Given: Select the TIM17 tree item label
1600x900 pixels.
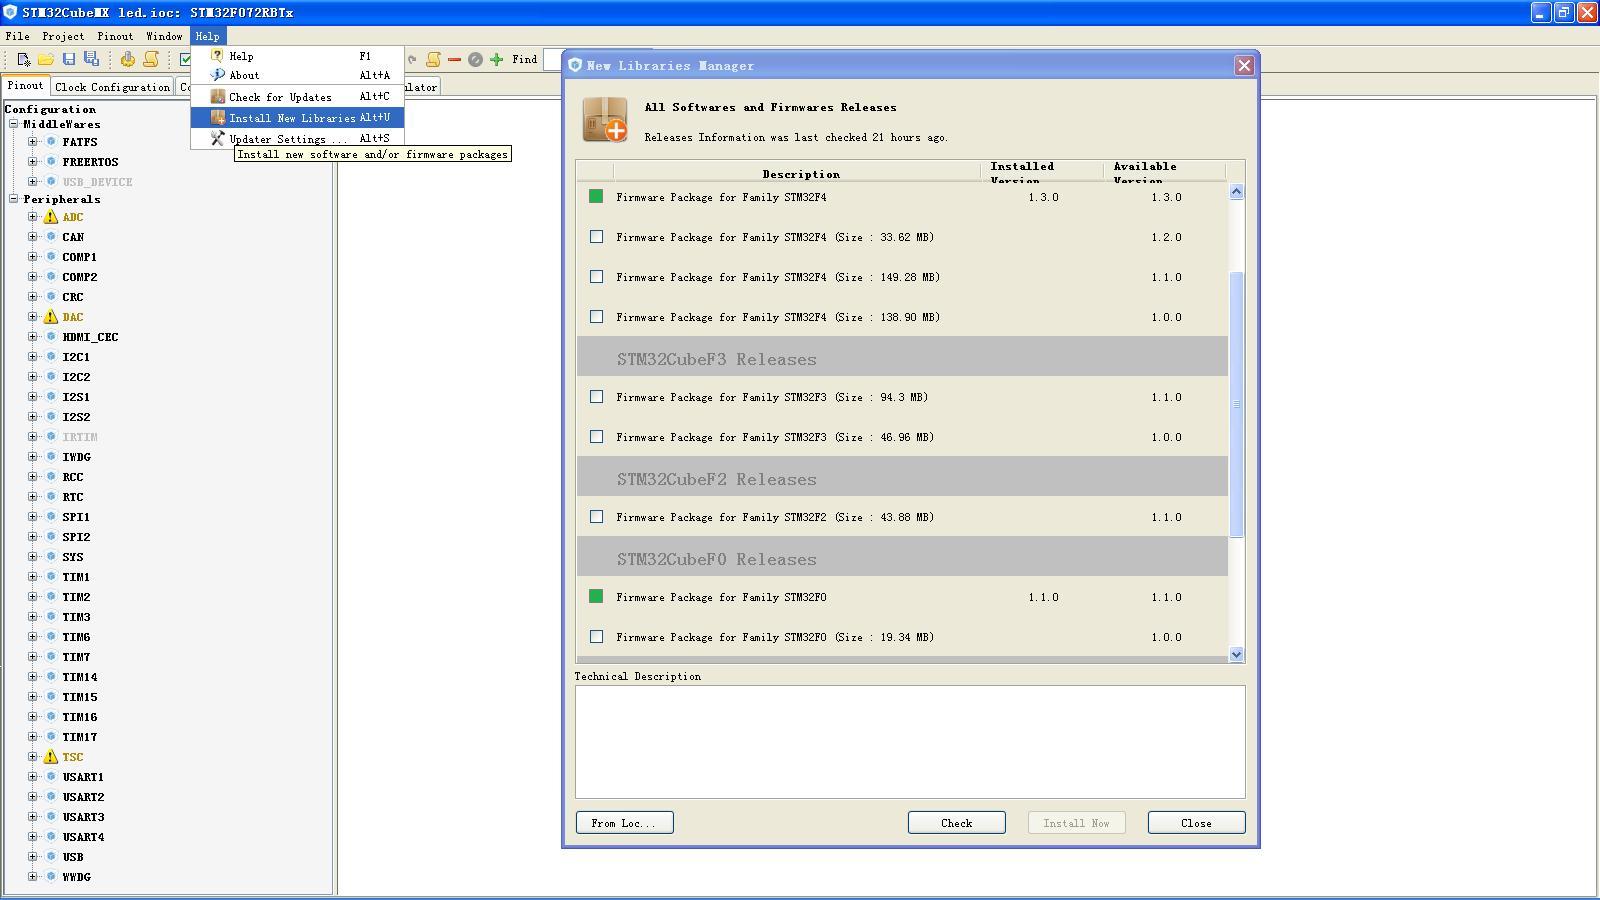Looking at the screenshot, I should (80, 737).
